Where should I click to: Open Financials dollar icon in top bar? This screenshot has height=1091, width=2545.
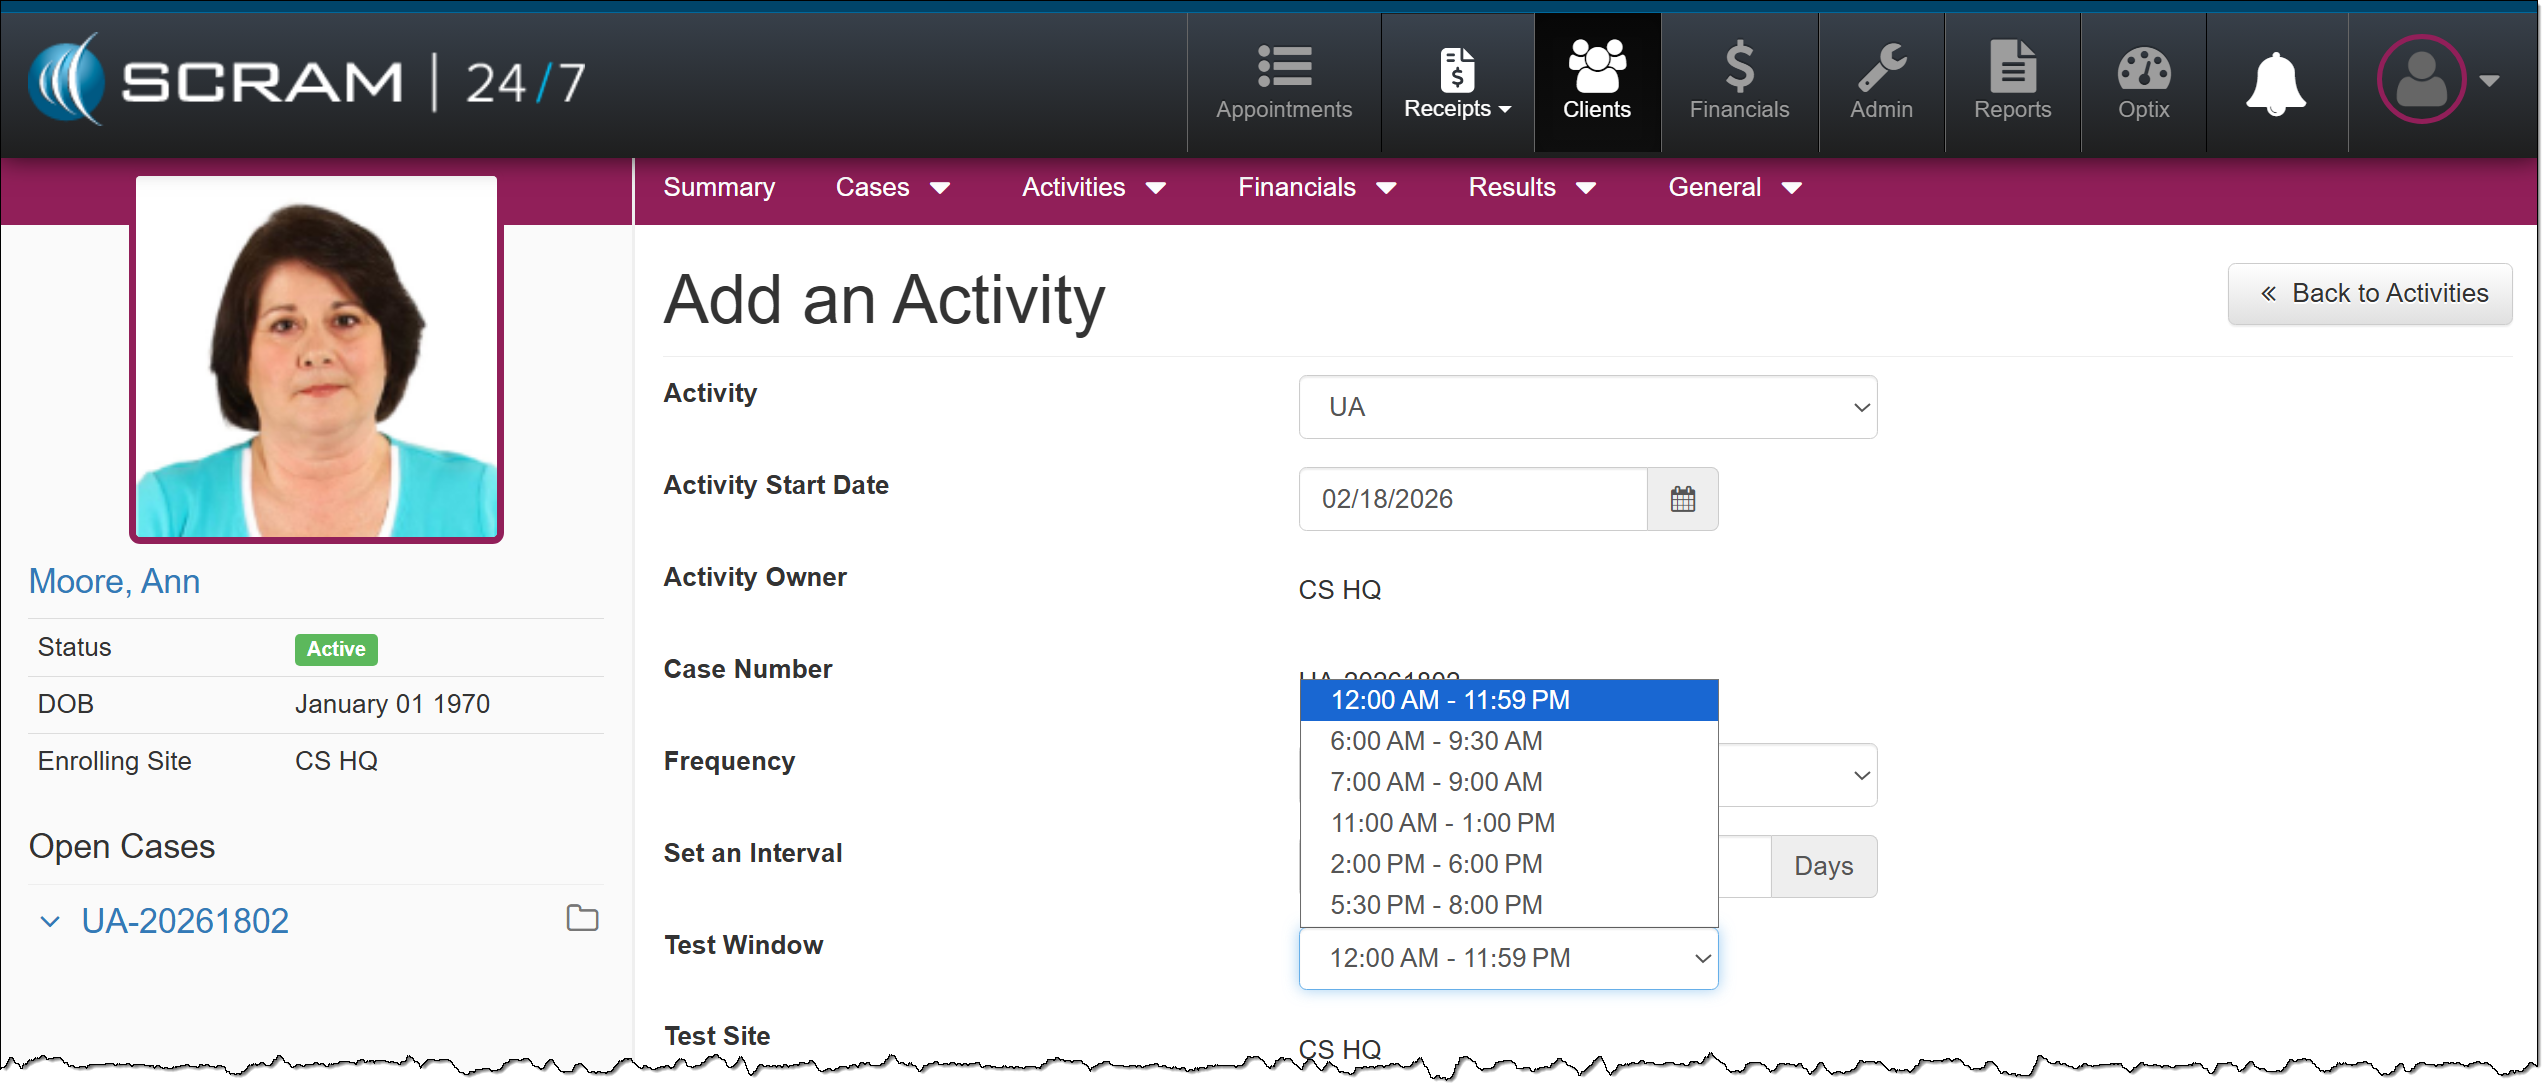(x=1739, y=66)
